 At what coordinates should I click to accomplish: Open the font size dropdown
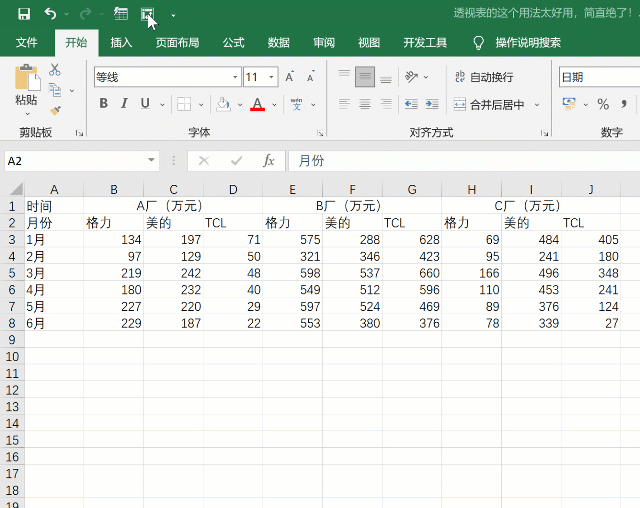(271, 77)
